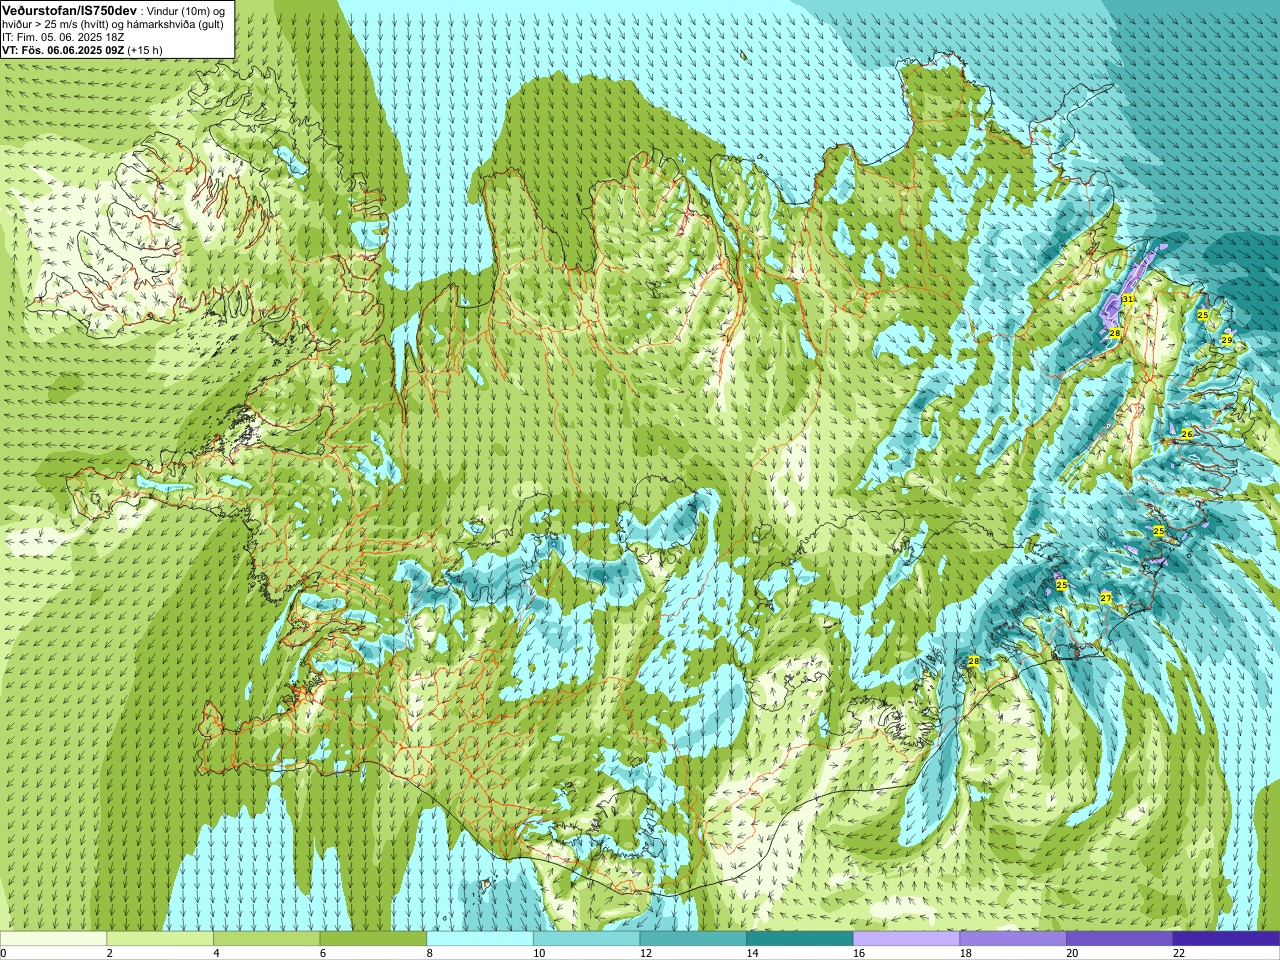Click the legend scale number 22
1280x960 pixels.
pyautogui.click(x=1179, y=953)
